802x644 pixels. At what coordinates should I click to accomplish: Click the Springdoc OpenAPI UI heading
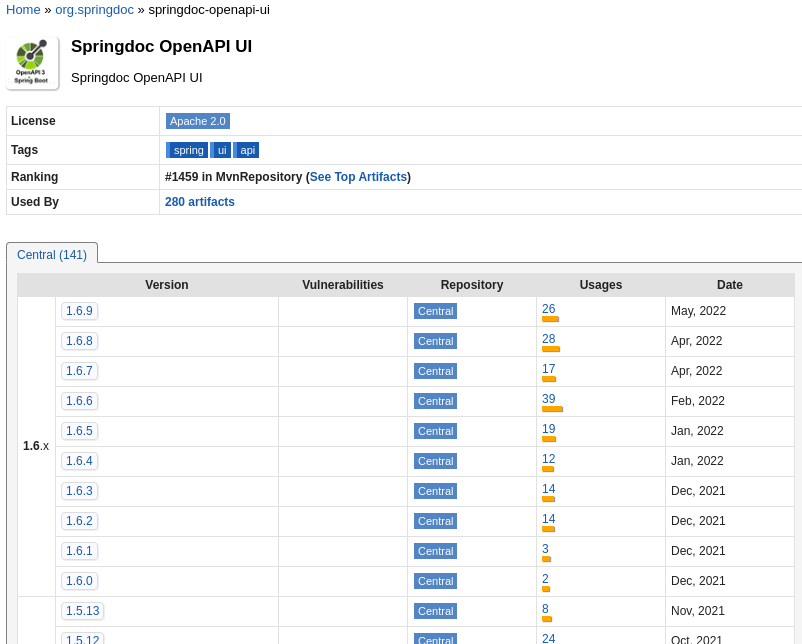coord(162,47)
